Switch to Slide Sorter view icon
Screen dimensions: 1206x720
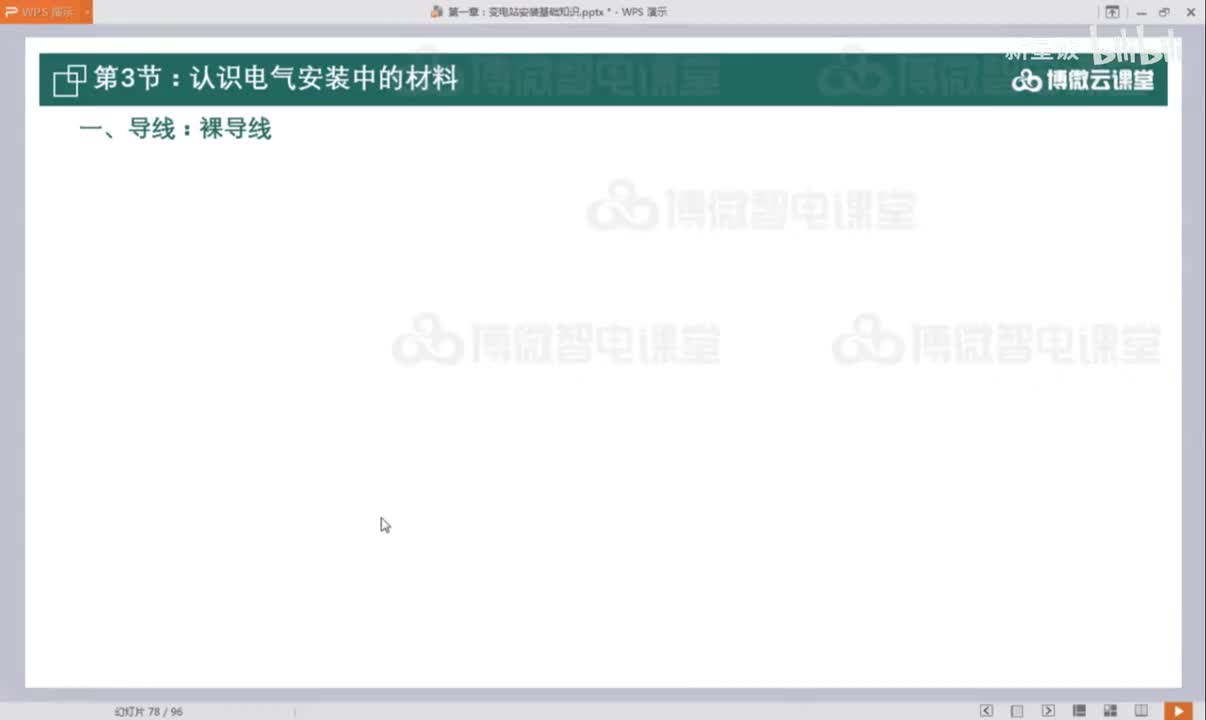click(1110, 711)
